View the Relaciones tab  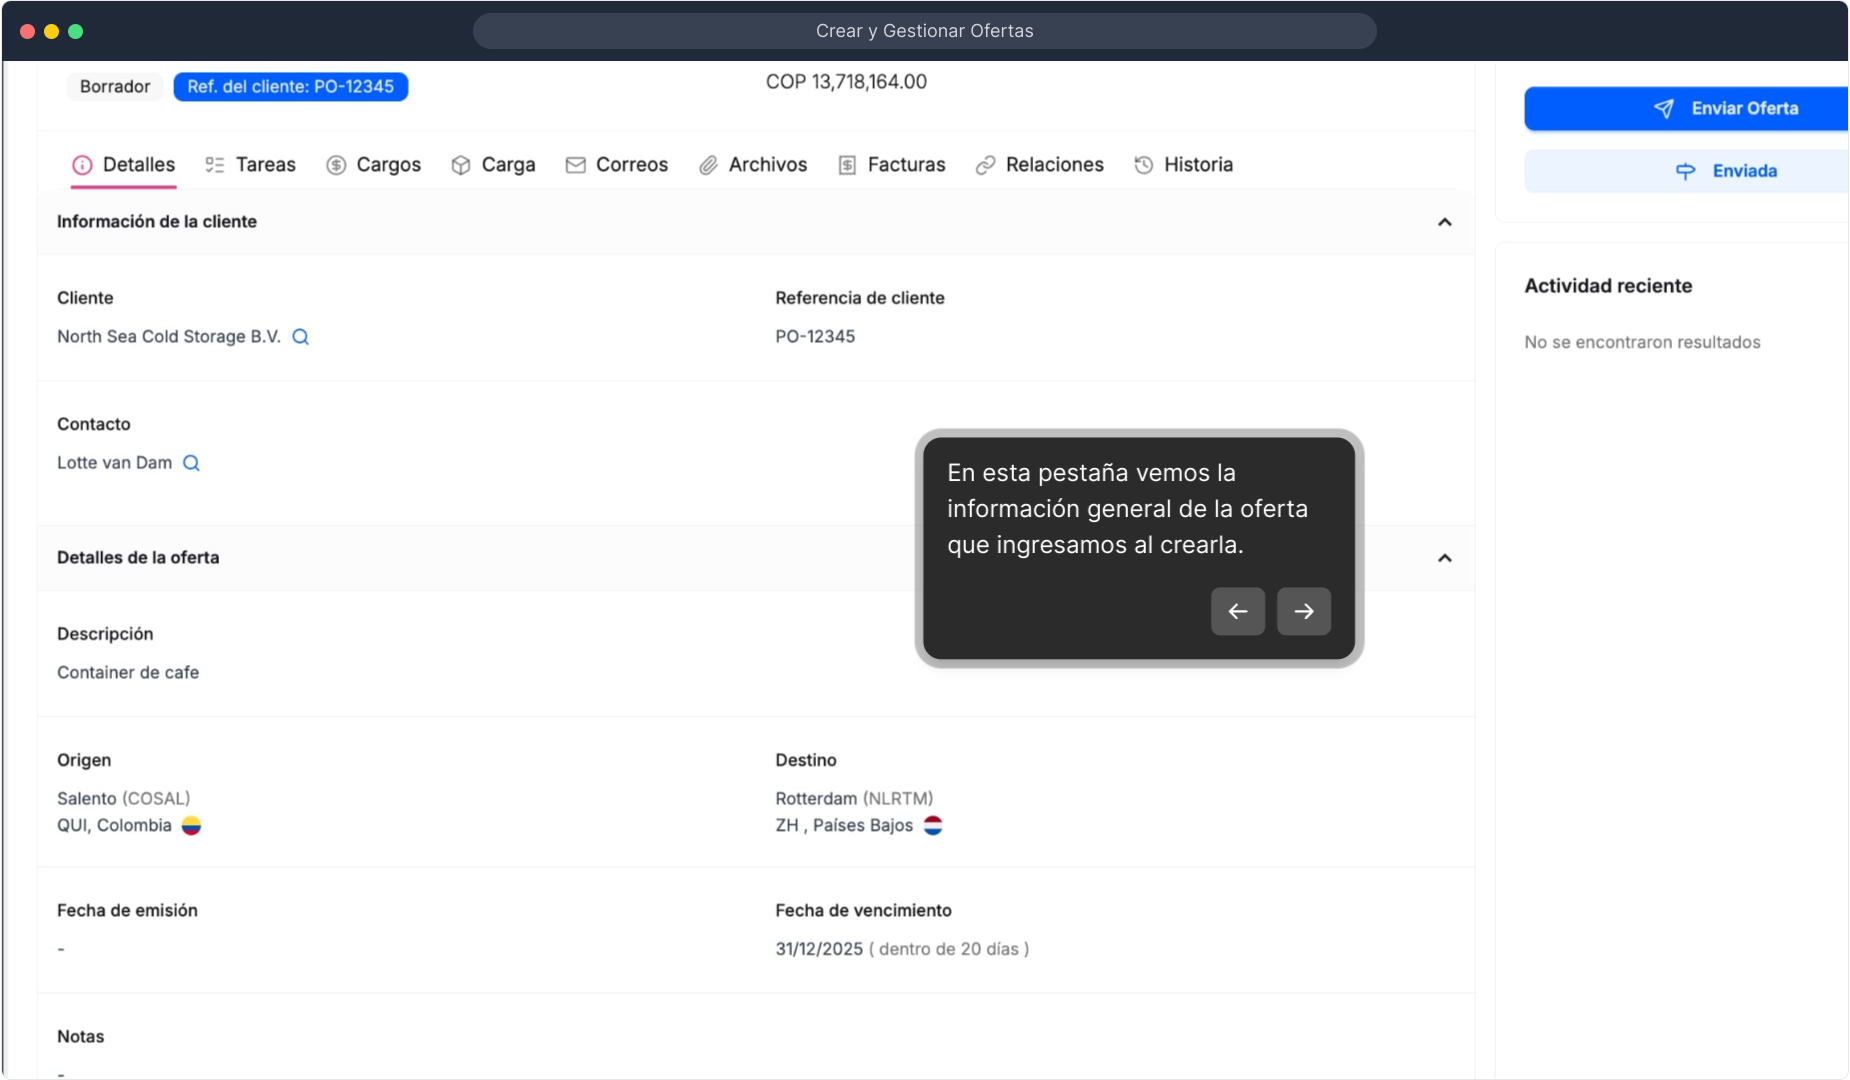(x=1039, y=165)
